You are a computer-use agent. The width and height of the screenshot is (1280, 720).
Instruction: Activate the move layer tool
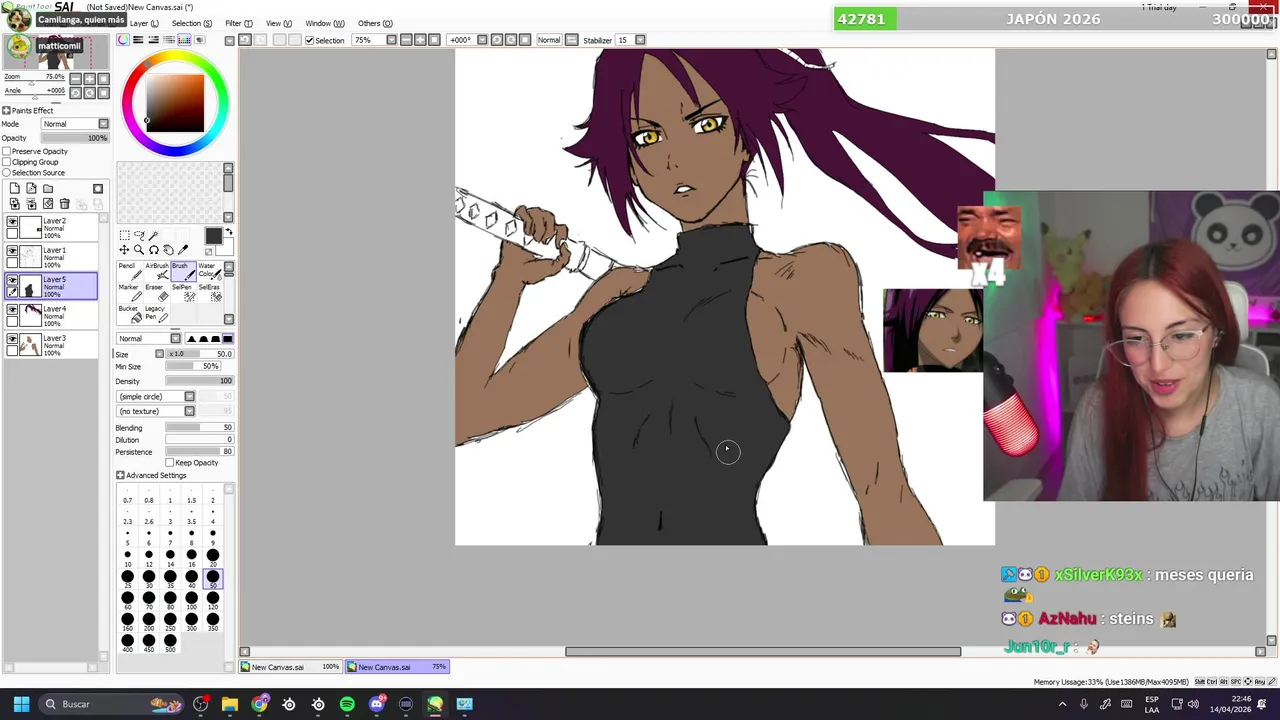pos(125,250)
